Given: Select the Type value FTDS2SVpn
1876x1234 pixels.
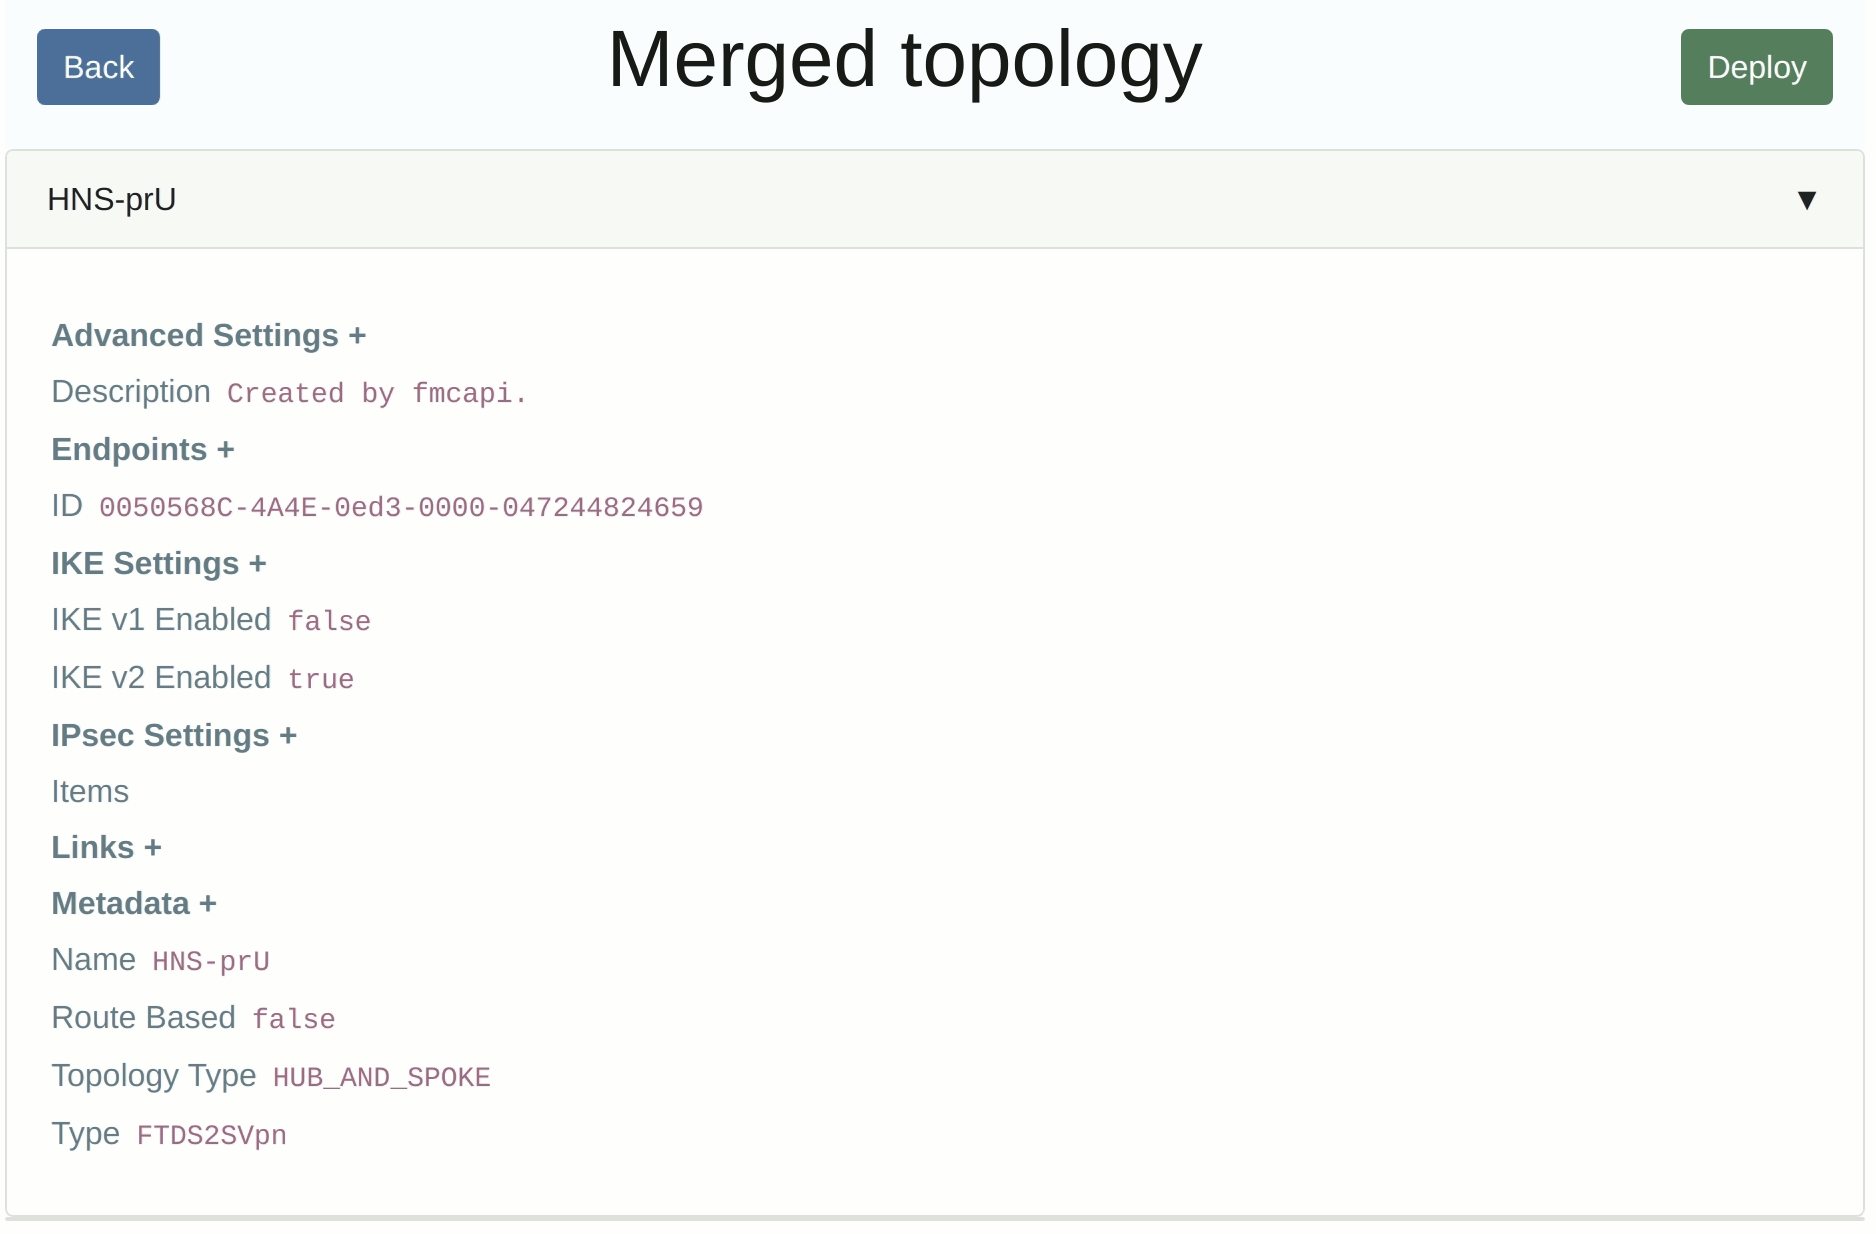Looking at the screenshot, I should point(211,1135).
